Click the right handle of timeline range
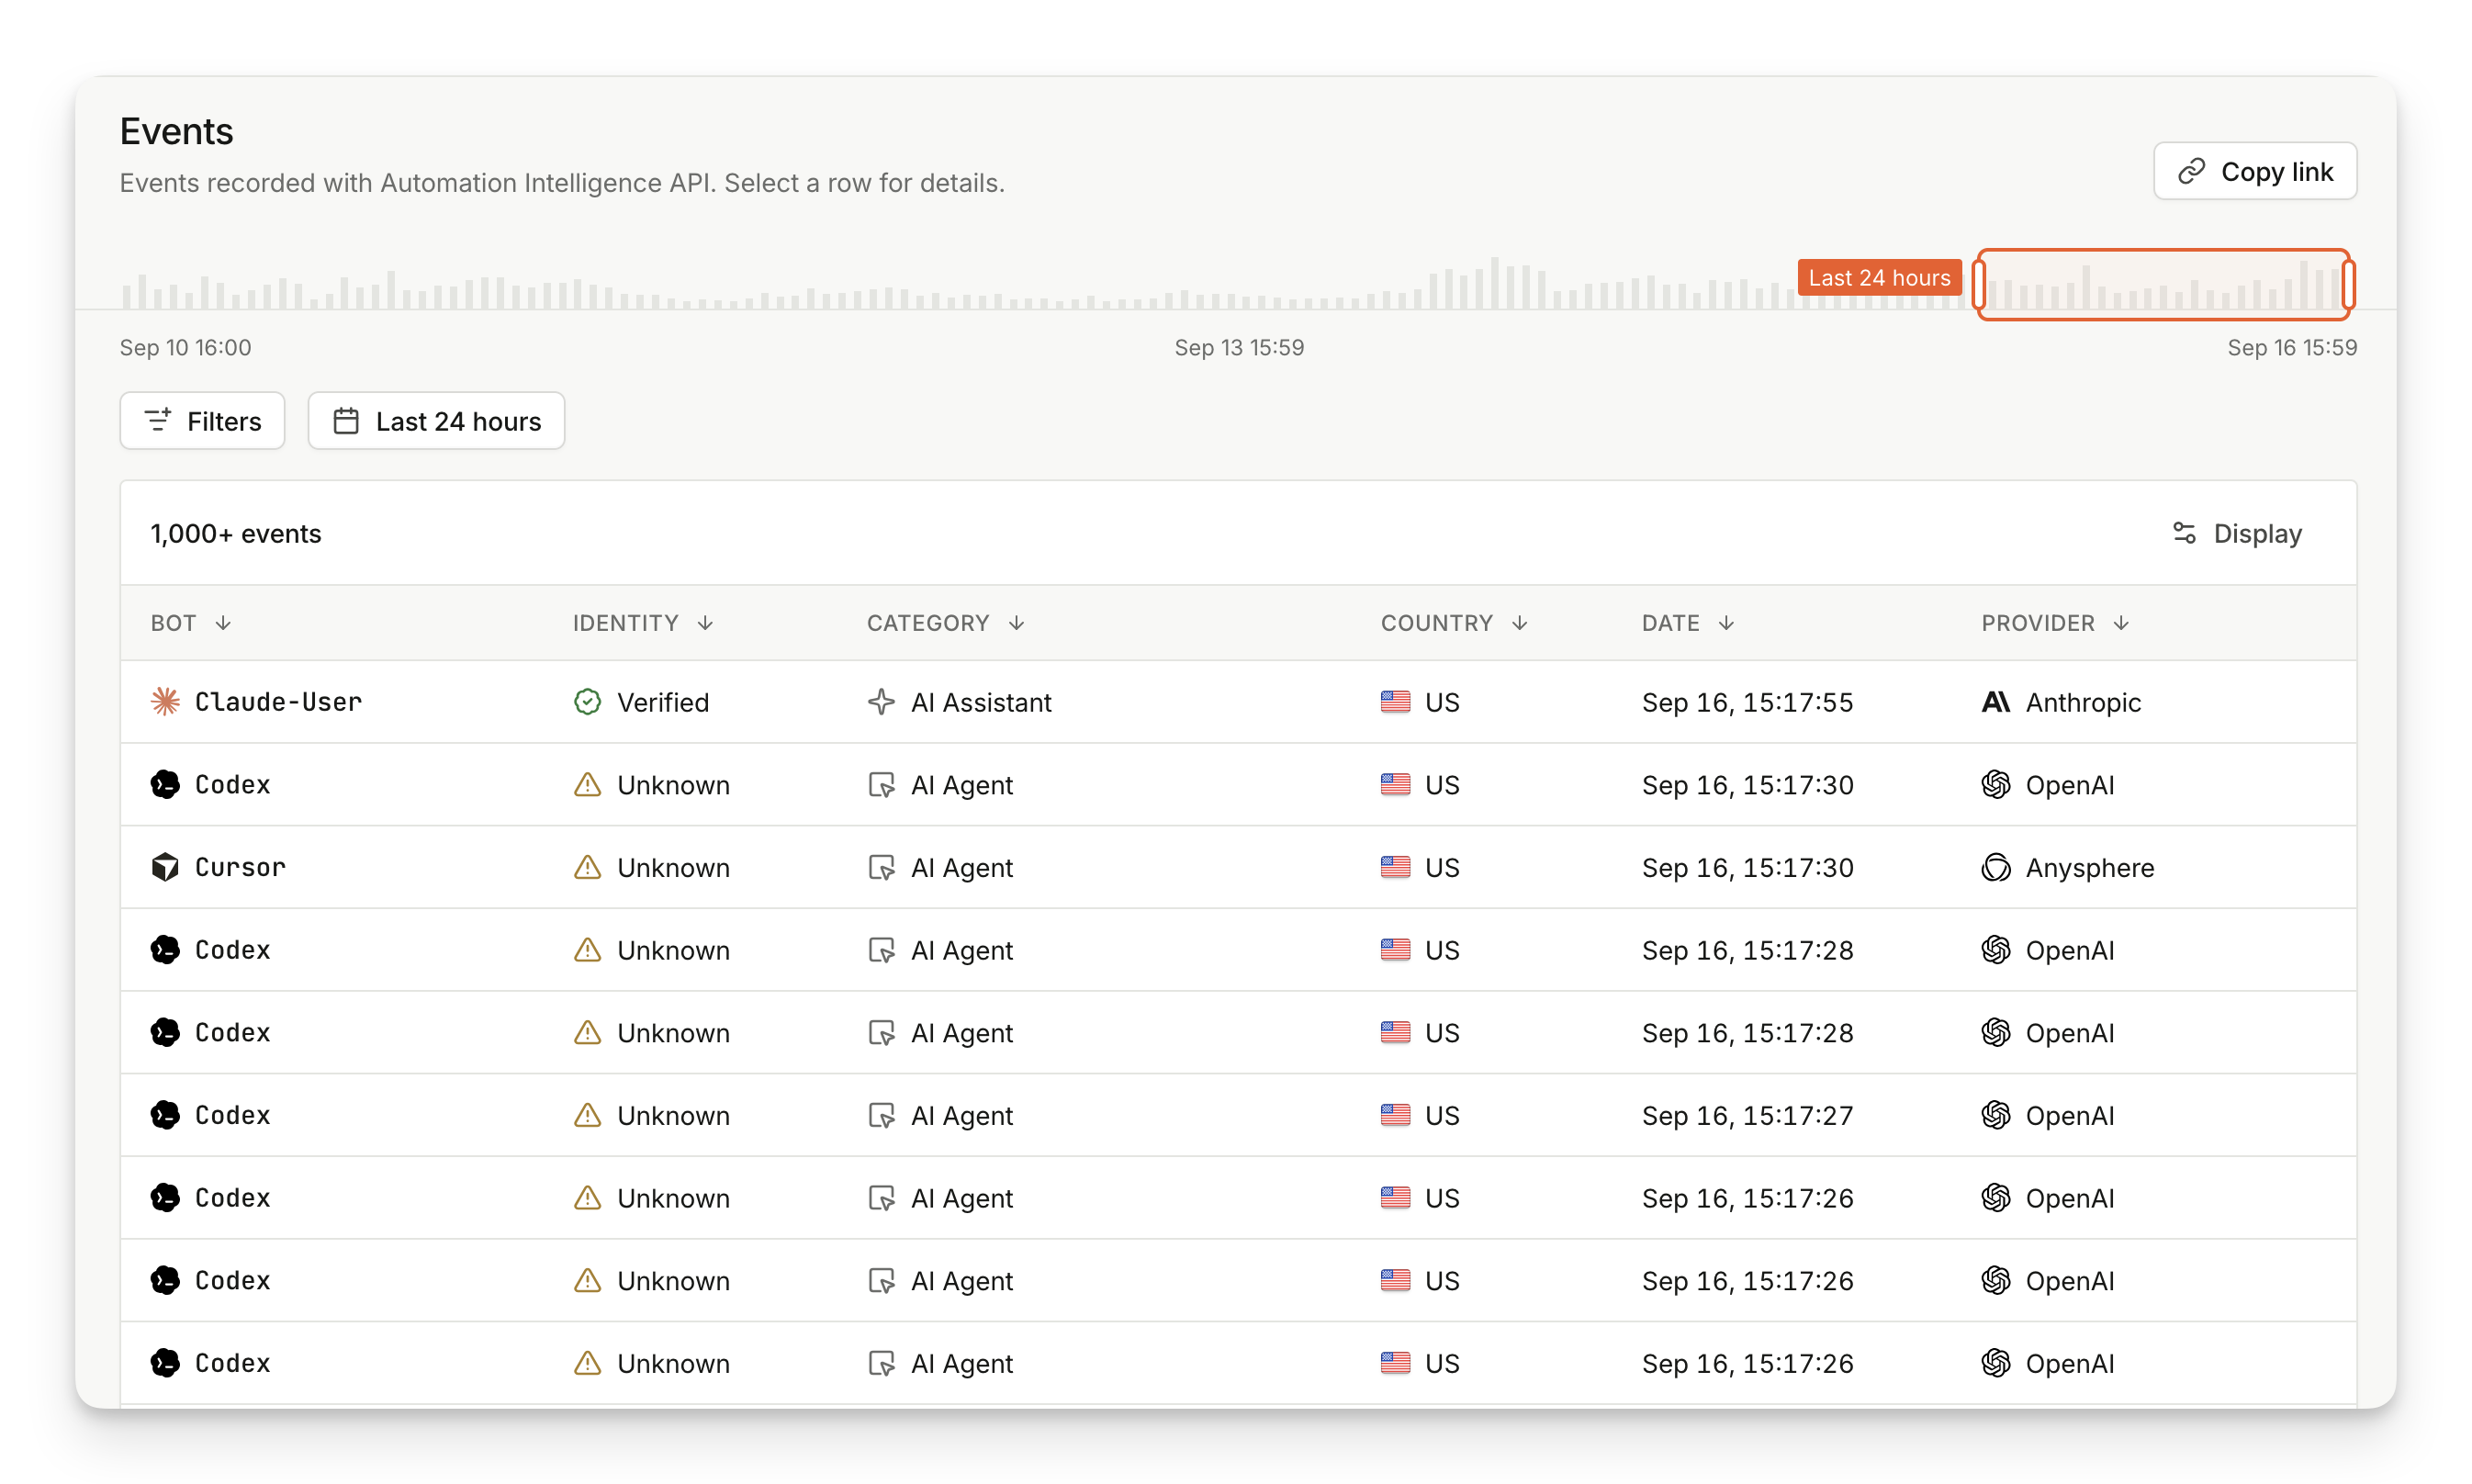Screen dimensions: 2472x1484 click(2348, 285)
